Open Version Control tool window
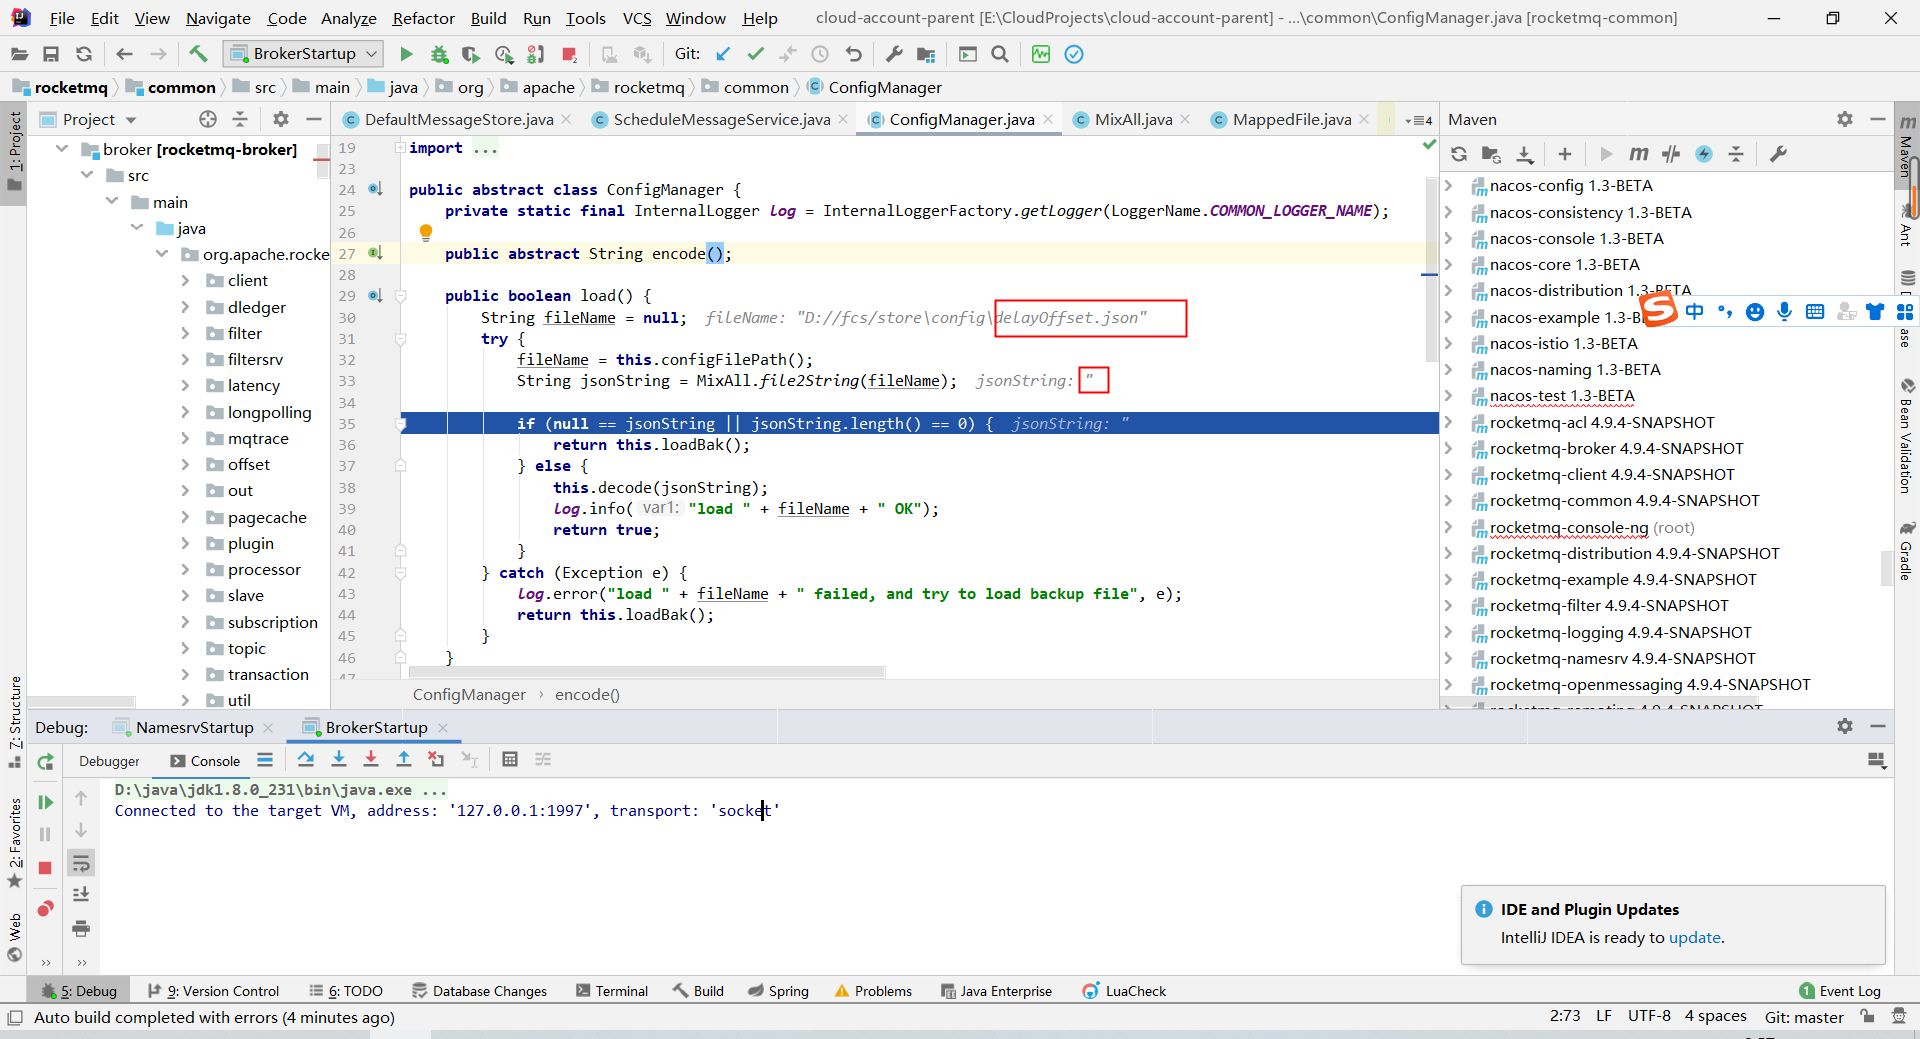The image size is (1920, 1039). (x=213, y=991)
